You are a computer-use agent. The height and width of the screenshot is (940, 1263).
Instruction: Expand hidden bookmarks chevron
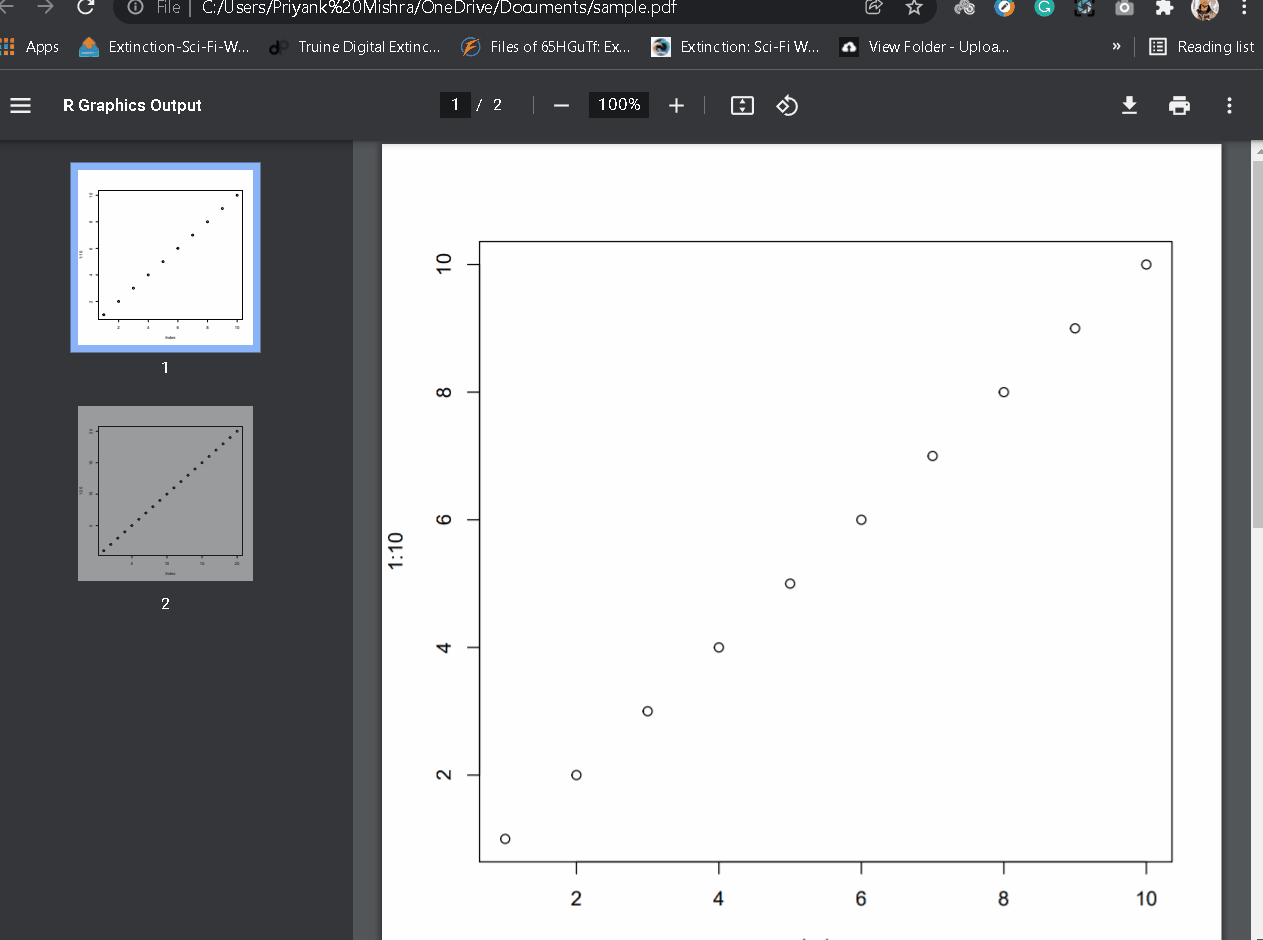pyautogui.click(x=1116, y=47)
